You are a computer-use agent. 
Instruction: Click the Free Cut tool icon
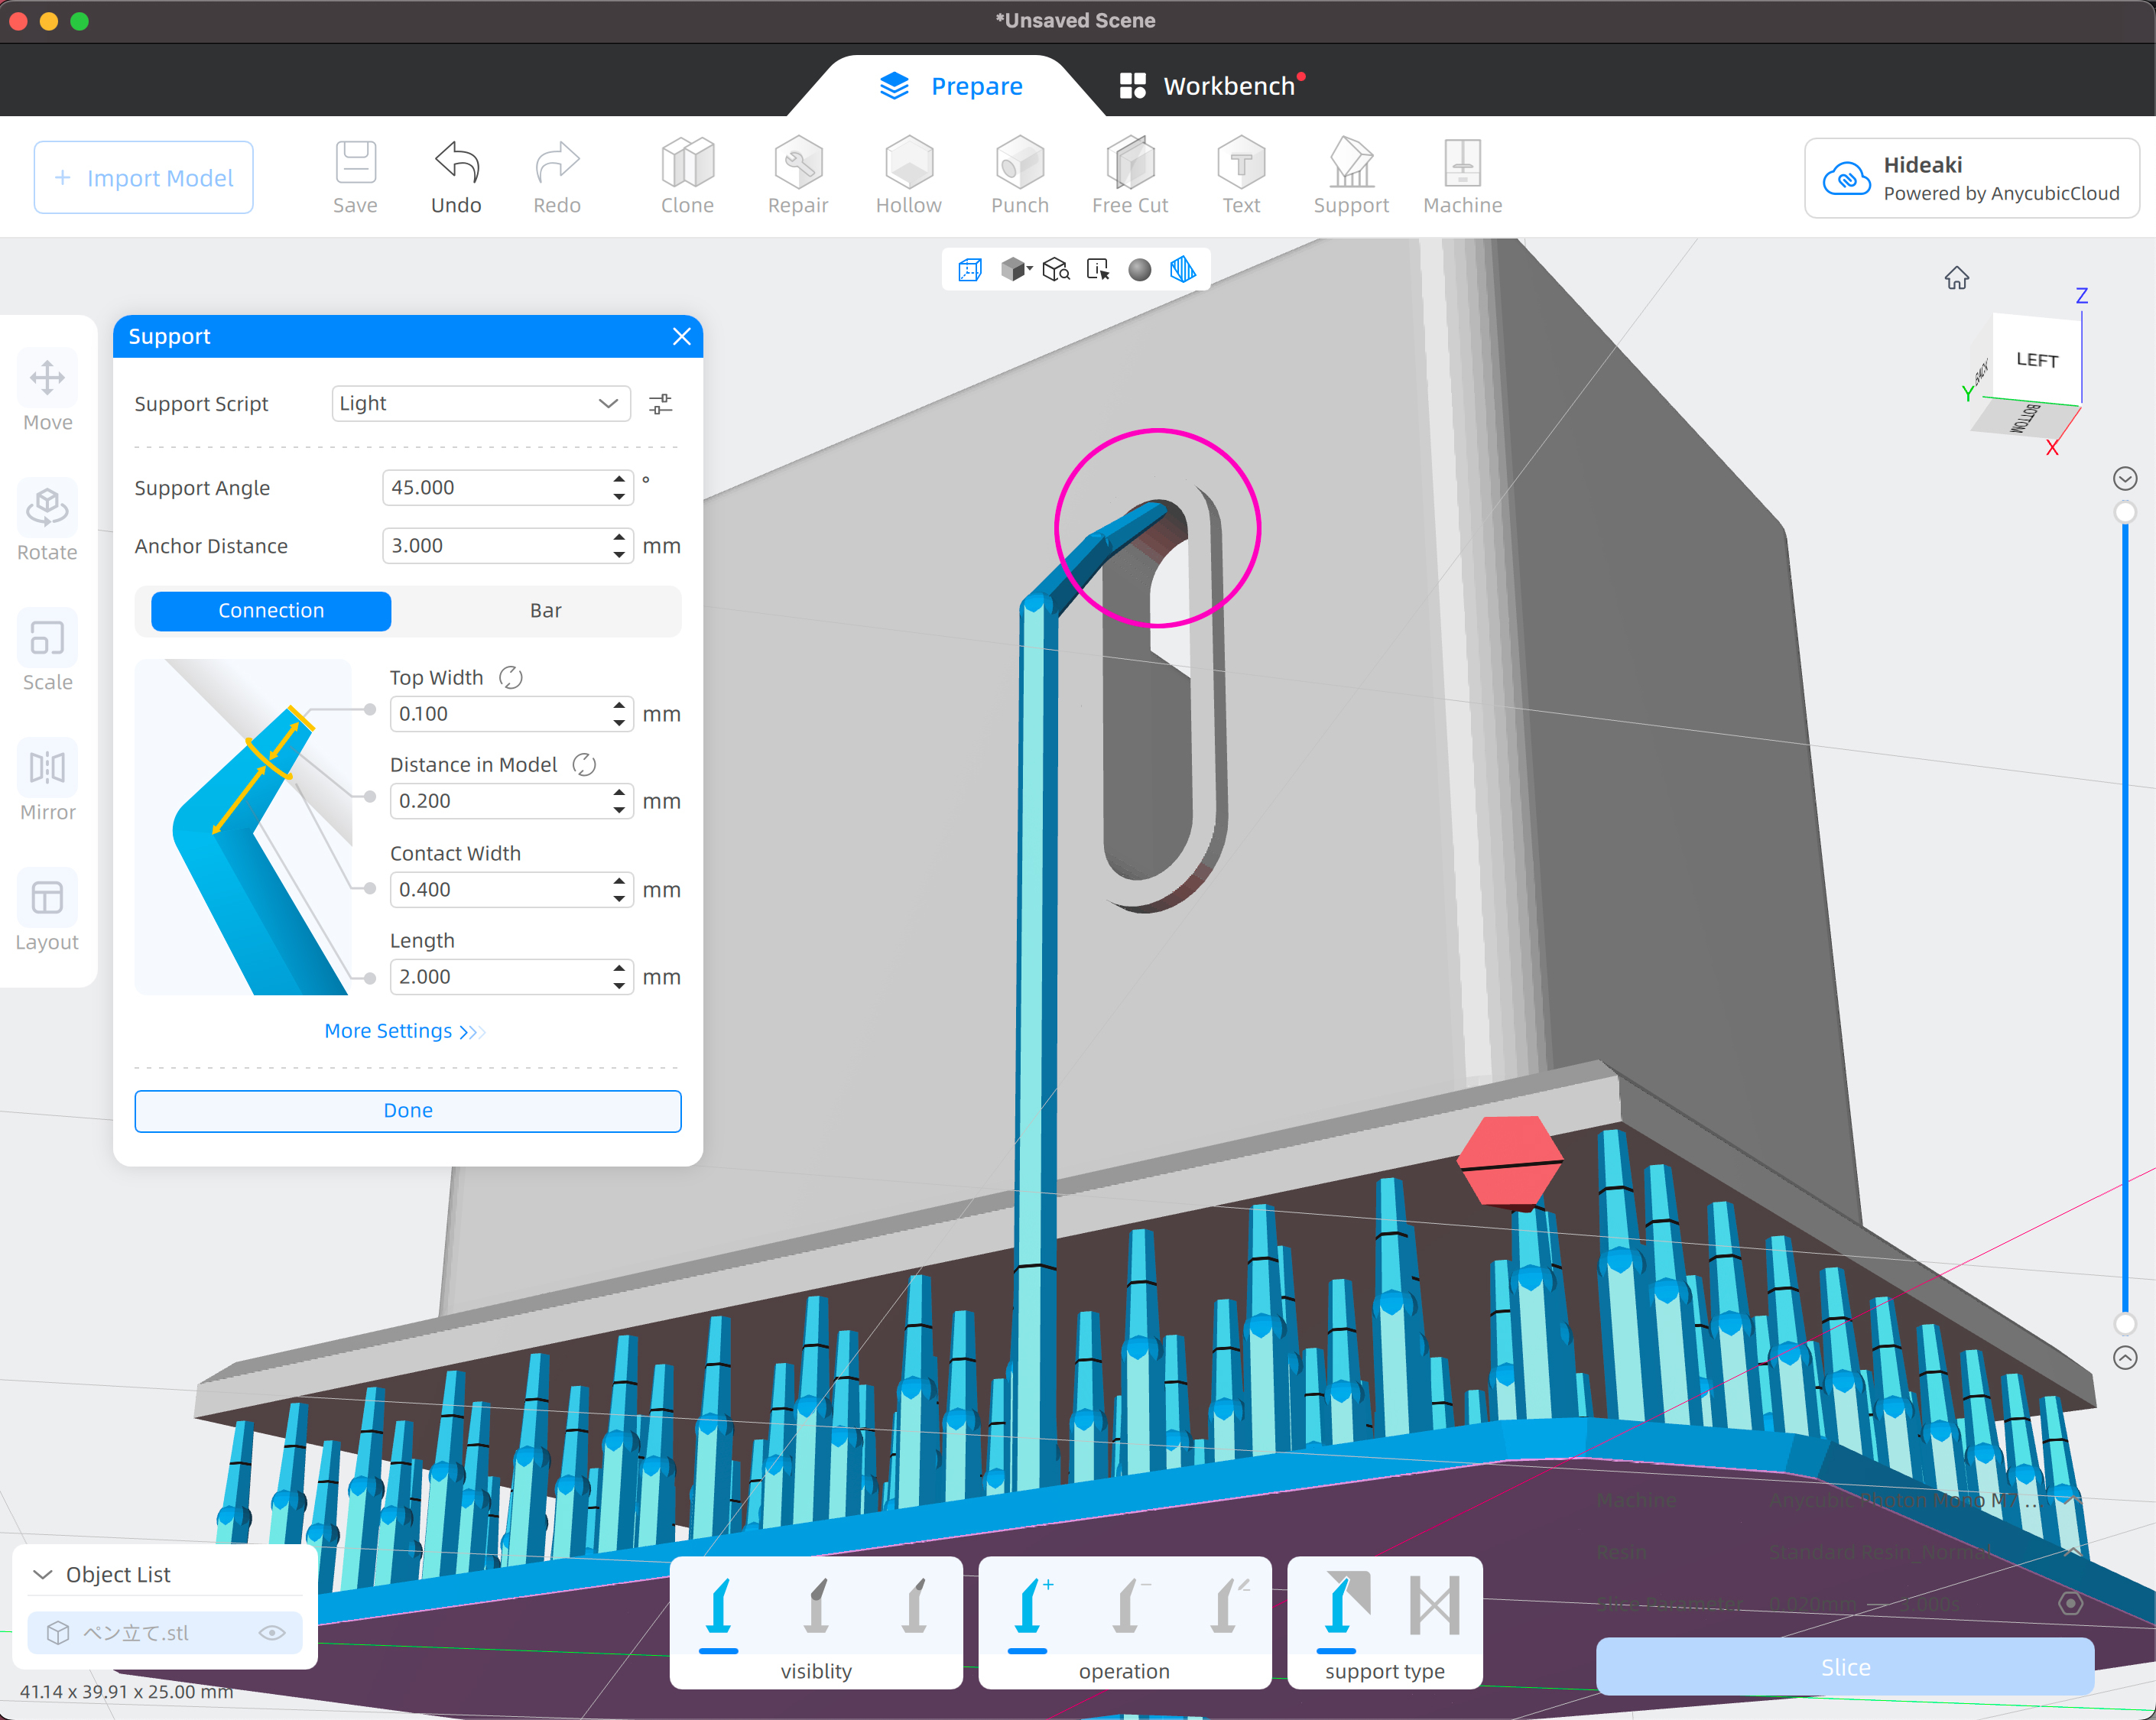pyautogui.click(x=1130, y=175)
